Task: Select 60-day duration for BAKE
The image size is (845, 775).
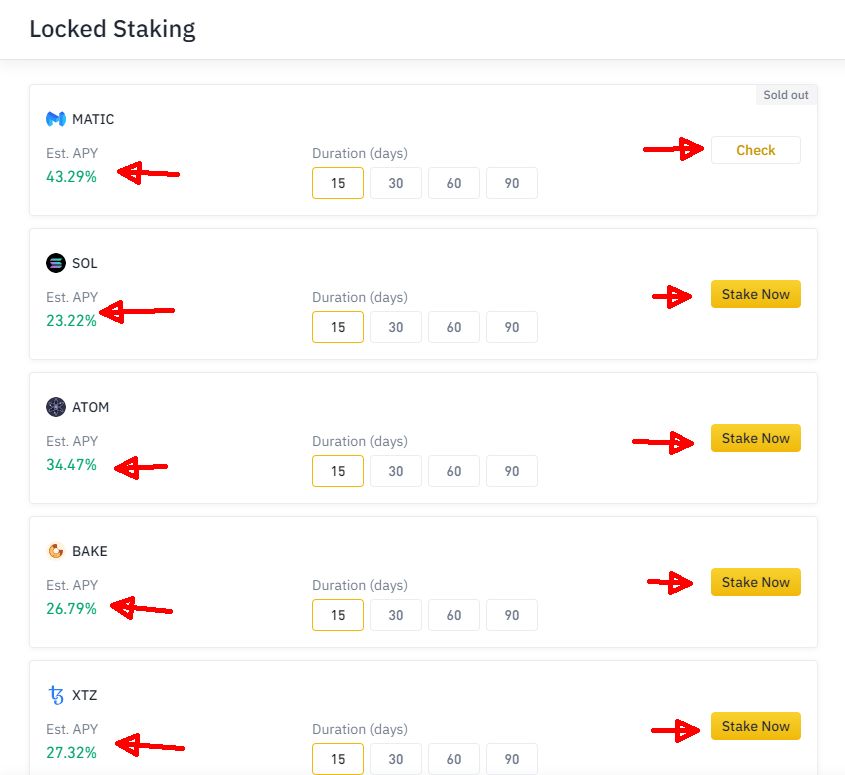Action: (454, 615)
